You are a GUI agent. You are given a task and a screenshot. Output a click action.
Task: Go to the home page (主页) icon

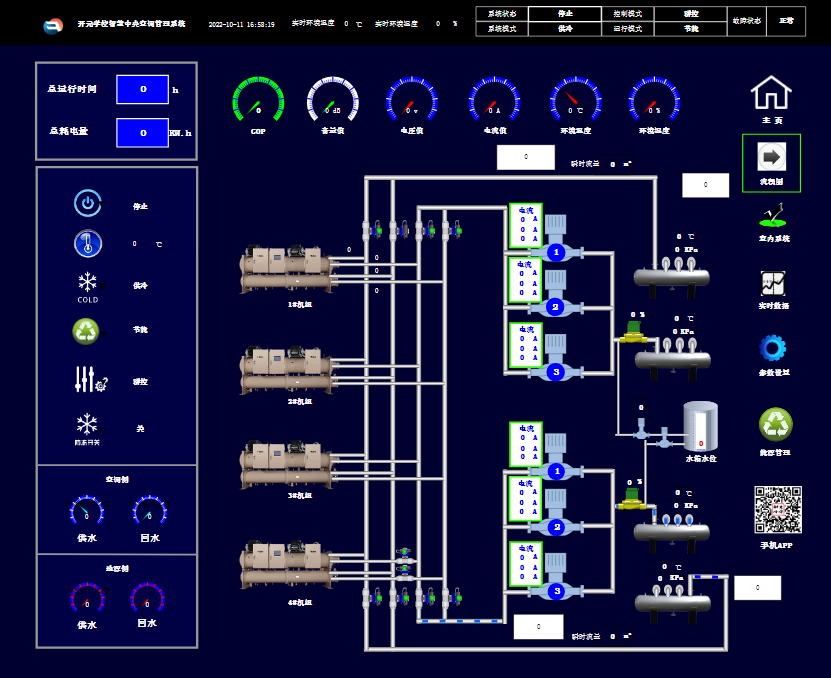coord(770,93)
